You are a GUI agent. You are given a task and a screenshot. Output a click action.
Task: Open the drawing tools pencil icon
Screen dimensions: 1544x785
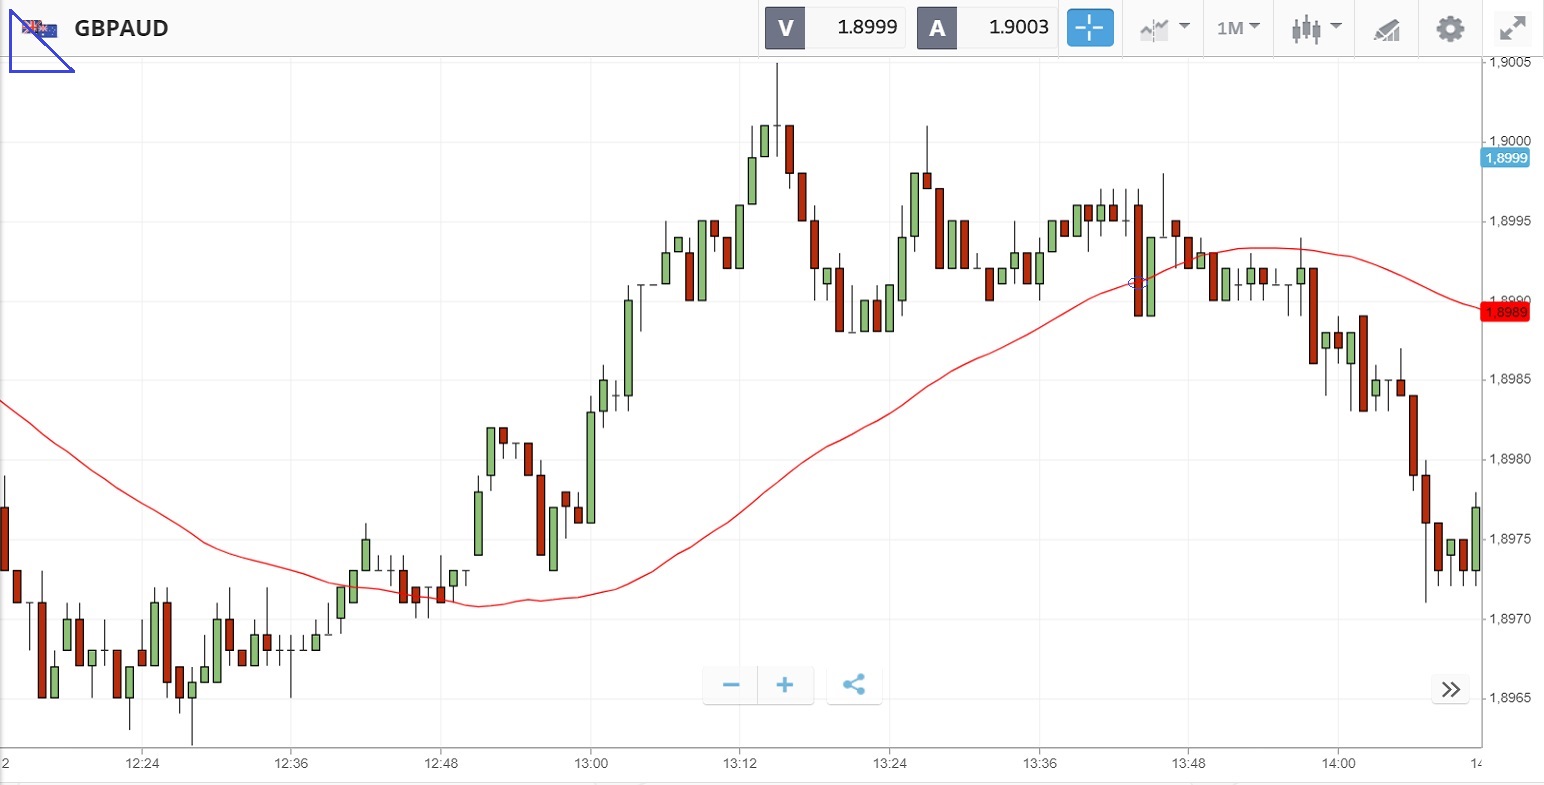(1386, 29)
